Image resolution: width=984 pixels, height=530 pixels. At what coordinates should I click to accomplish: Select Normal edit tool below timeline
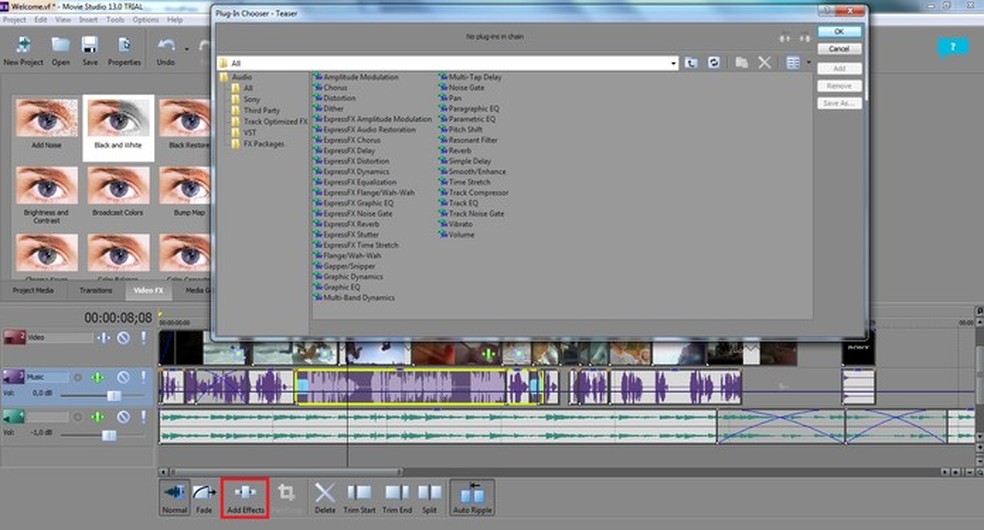click(x=174, y=498)
